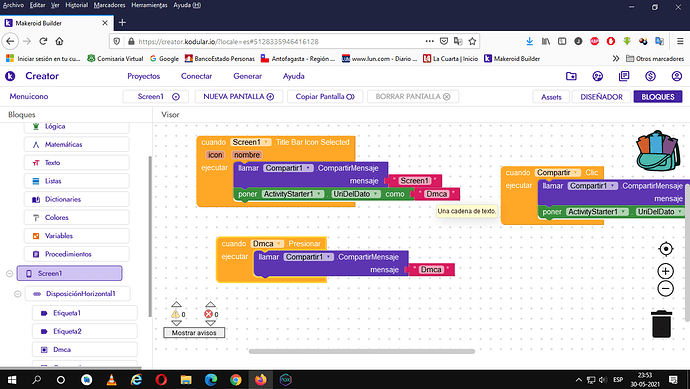The image size is (690, 389).
Task: Open the project folder icon in header
Action: [571, 76]
